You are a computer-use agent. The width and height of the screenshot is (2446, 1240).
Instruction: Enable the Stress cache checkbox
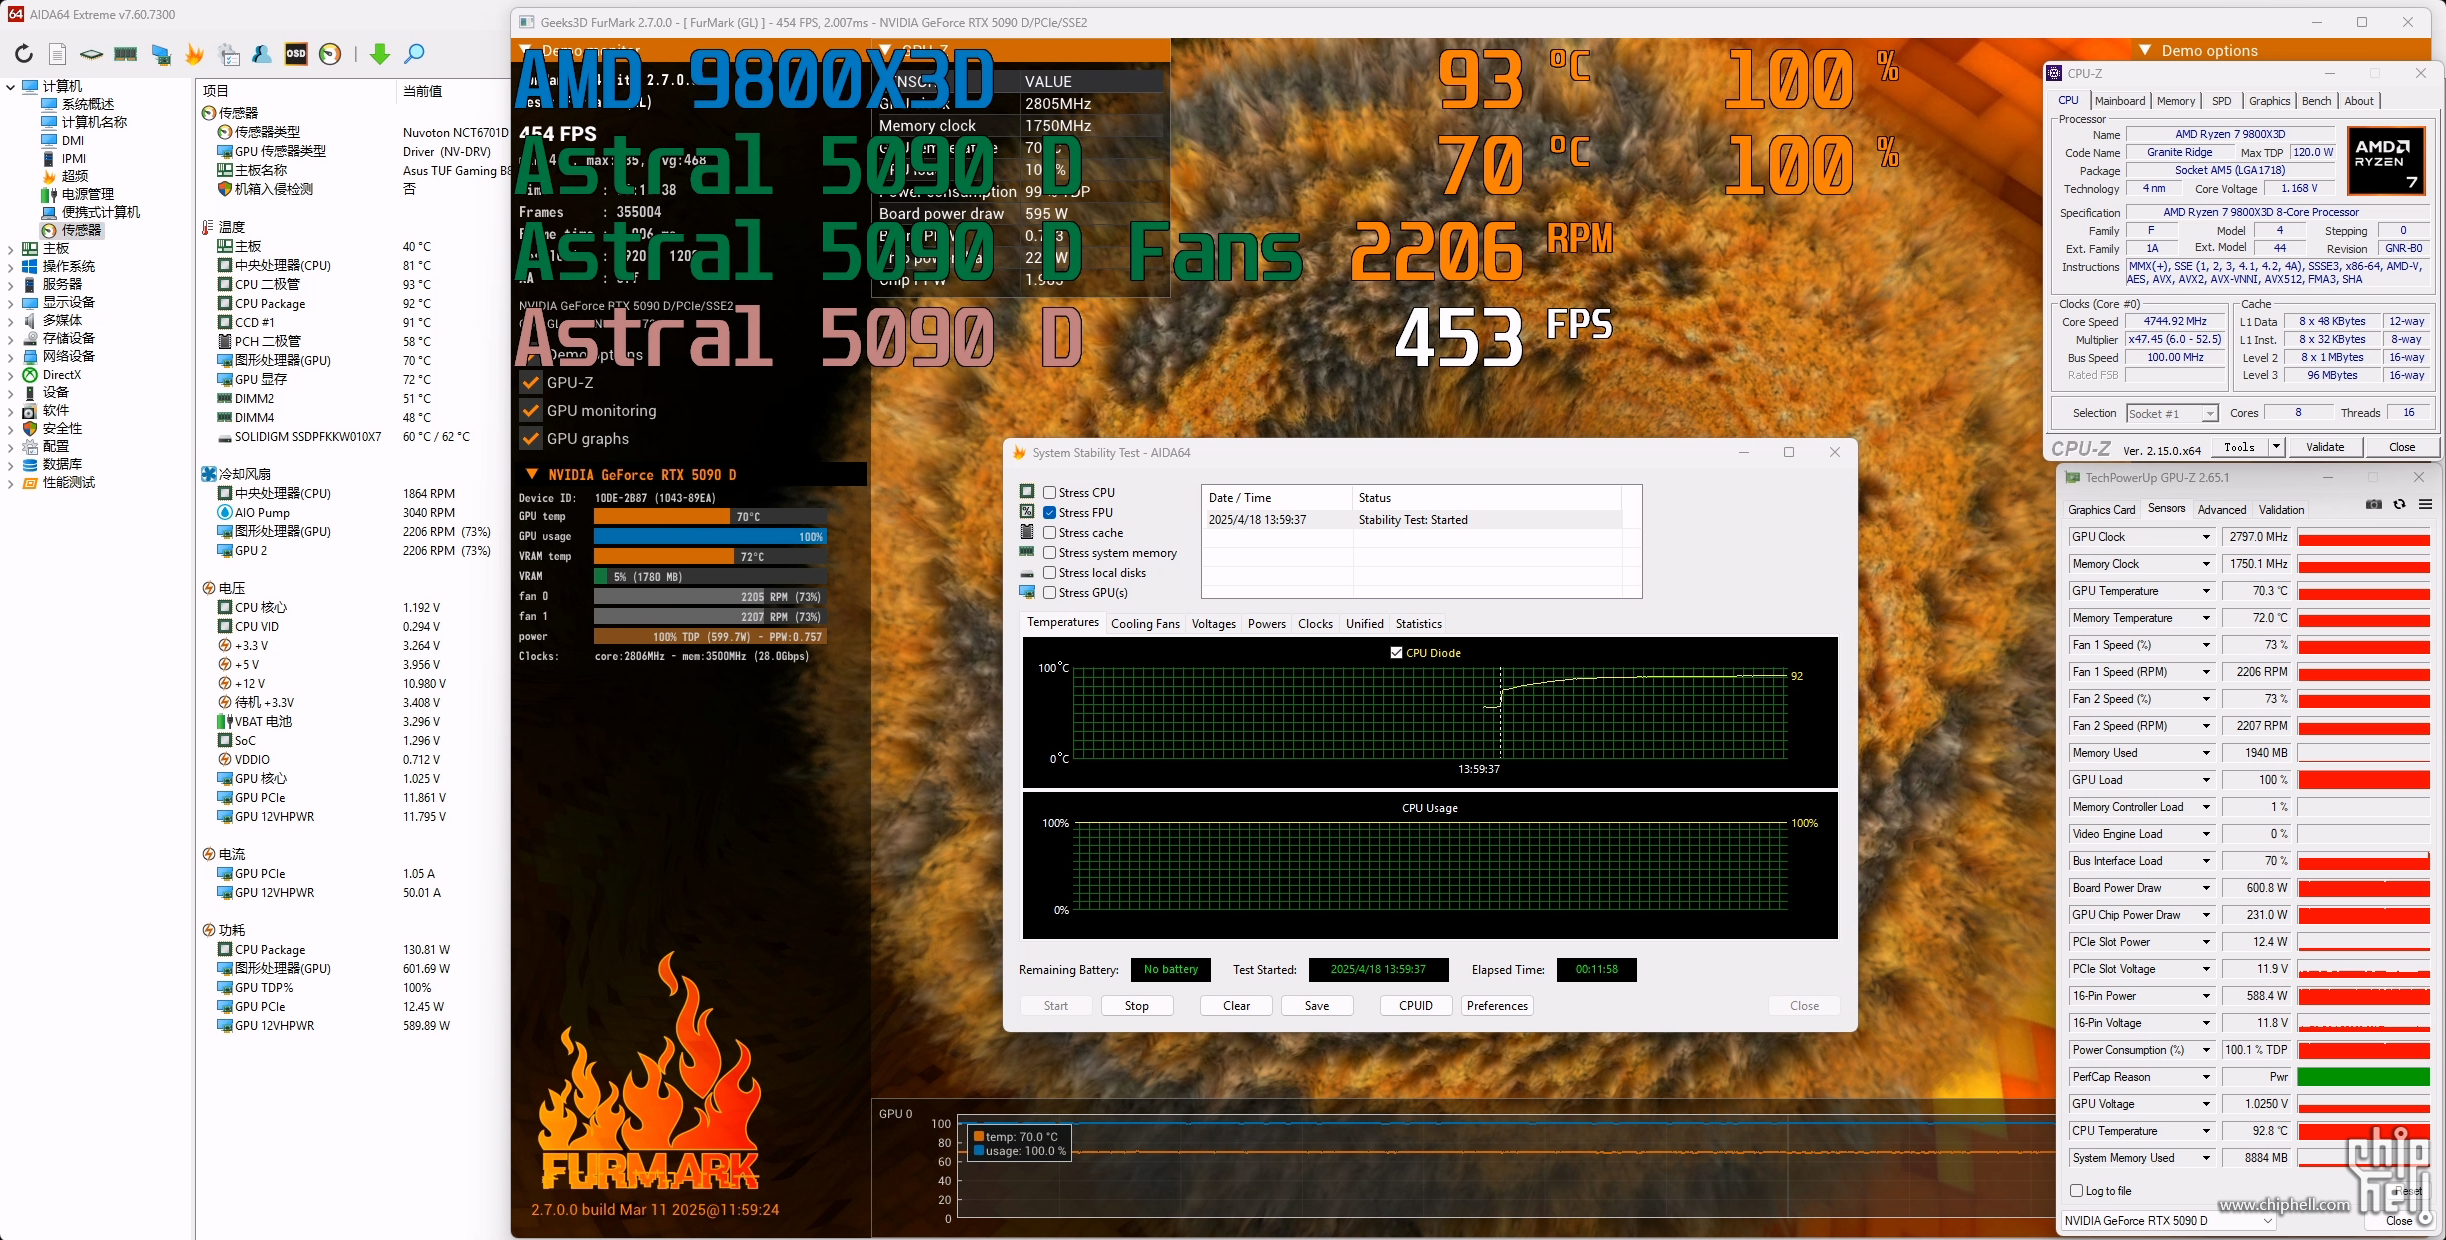coord(1050,533)
